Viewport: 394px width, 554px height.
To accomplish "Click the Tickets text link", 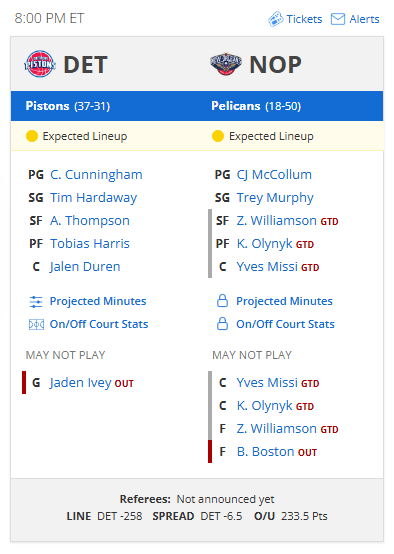I will pyautogui.click(x=304, y=19).
